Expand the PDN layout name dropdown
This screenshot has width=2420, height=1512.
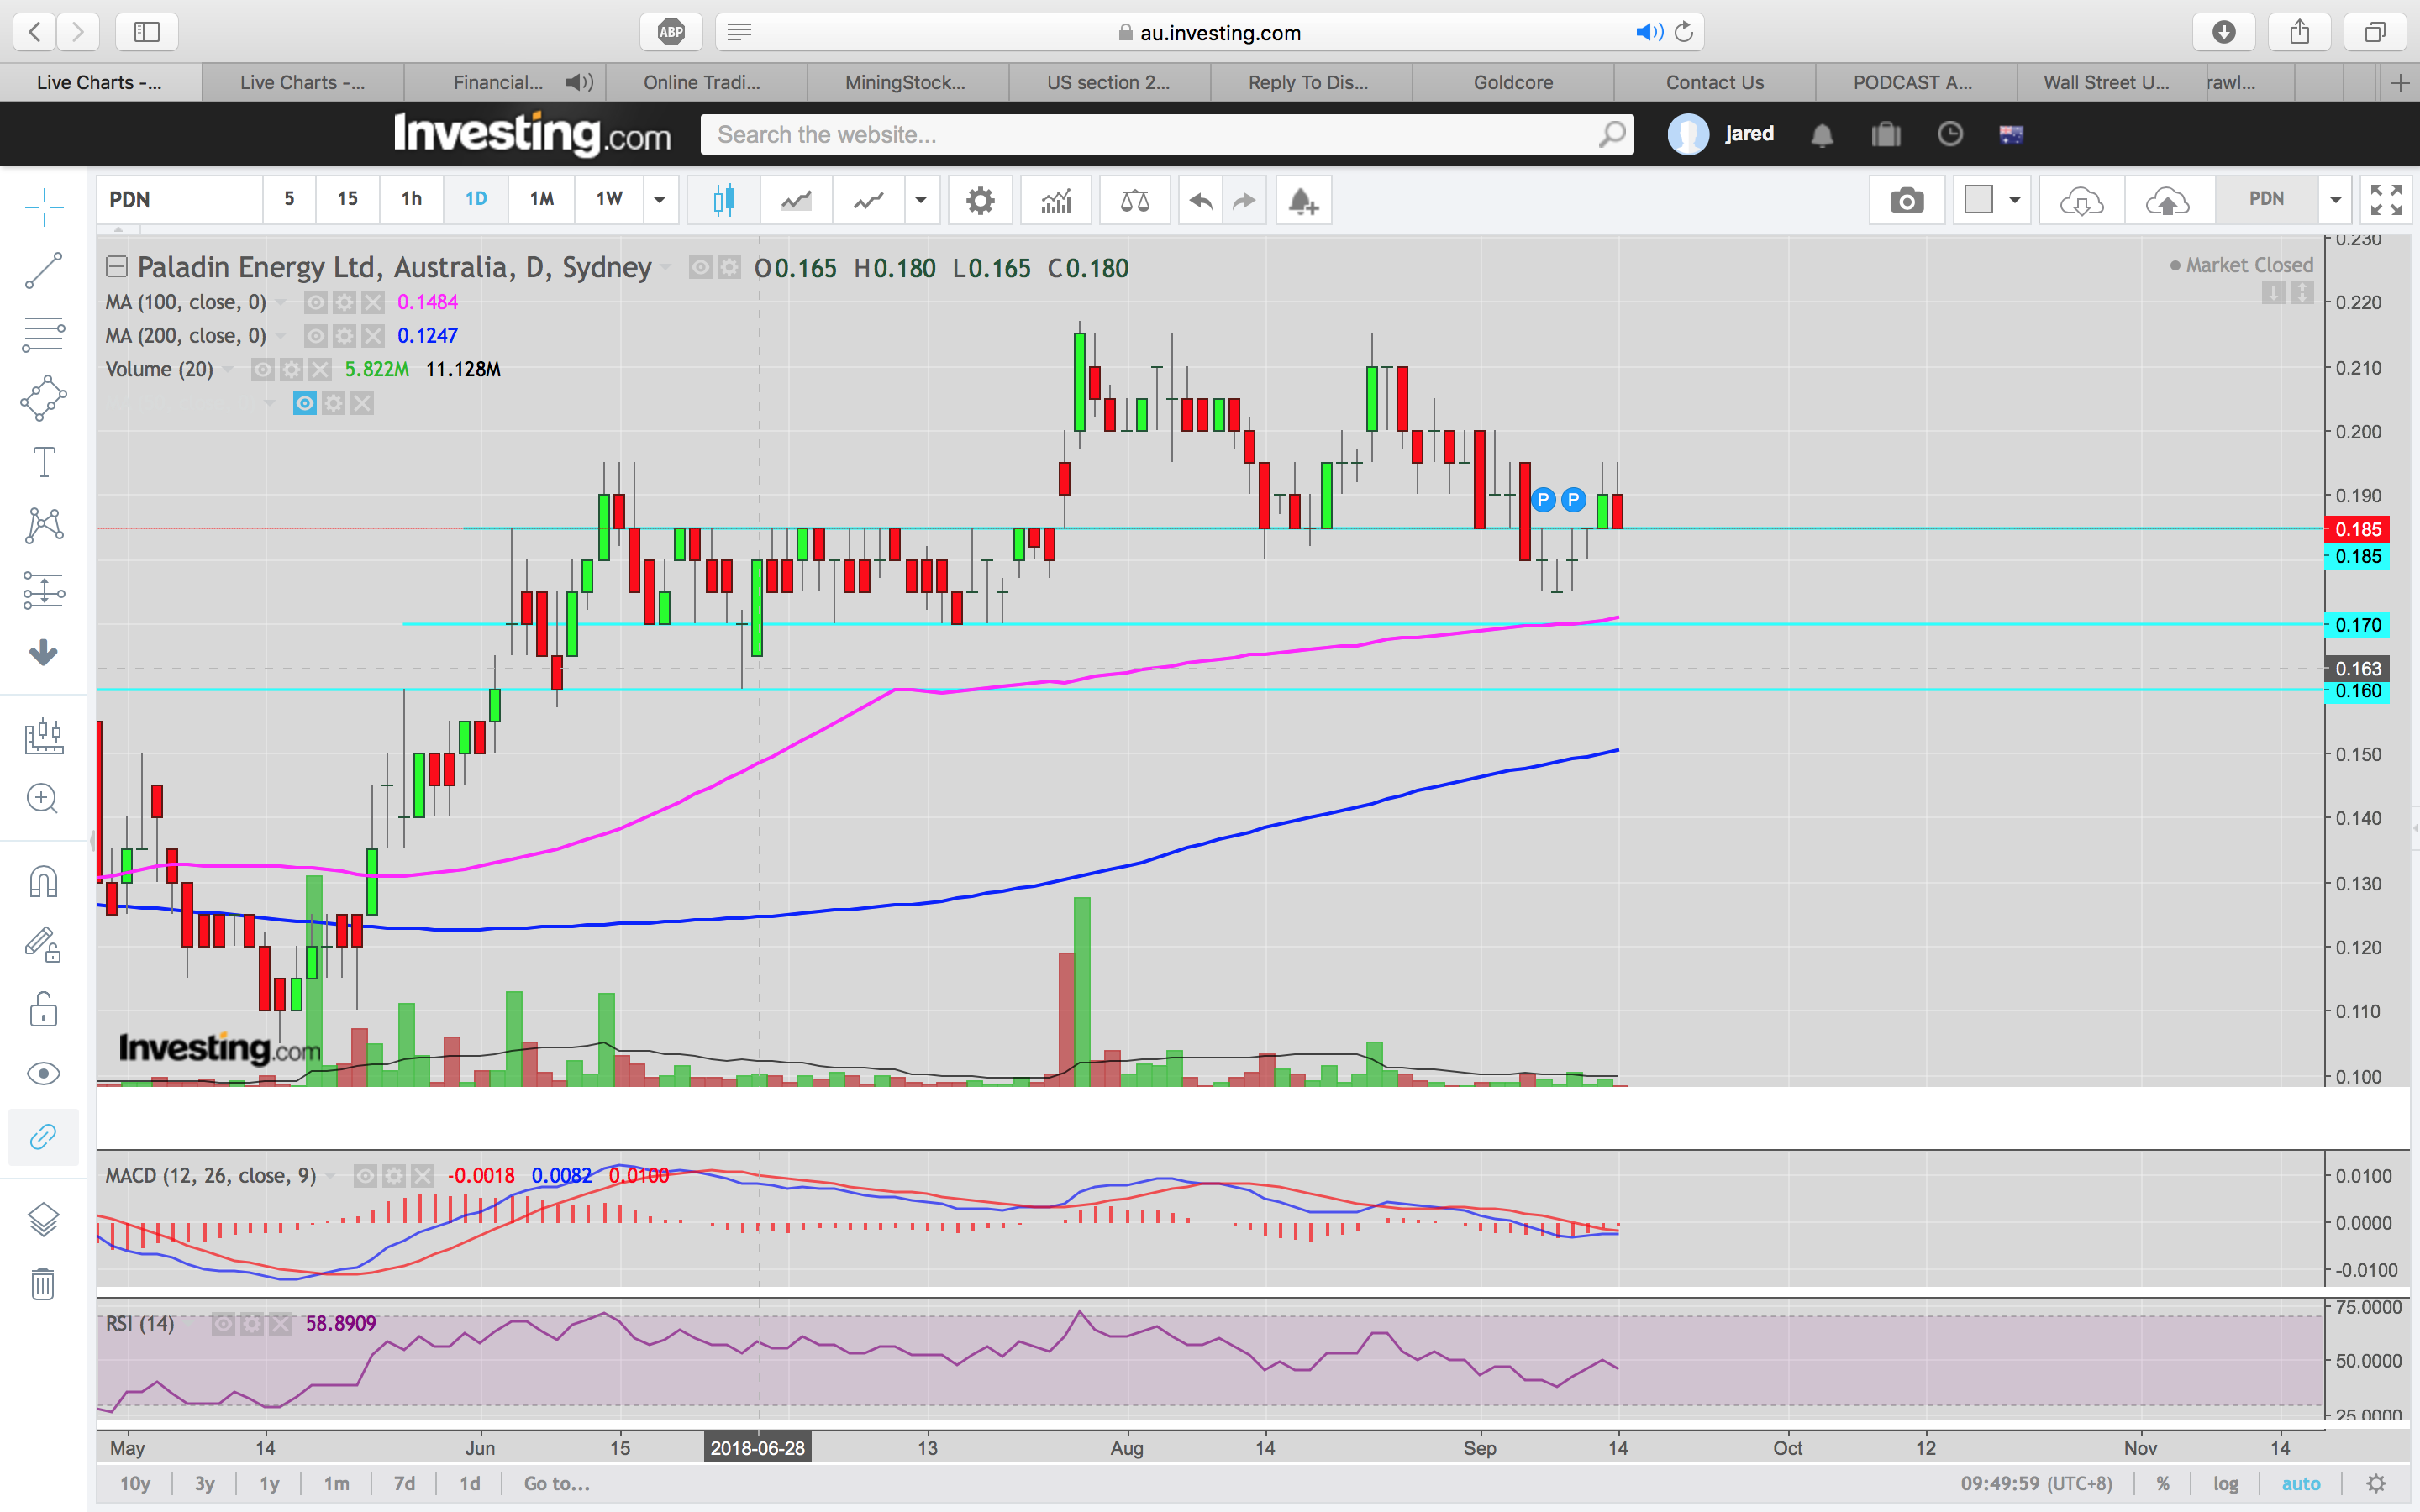click(2335, 200)
